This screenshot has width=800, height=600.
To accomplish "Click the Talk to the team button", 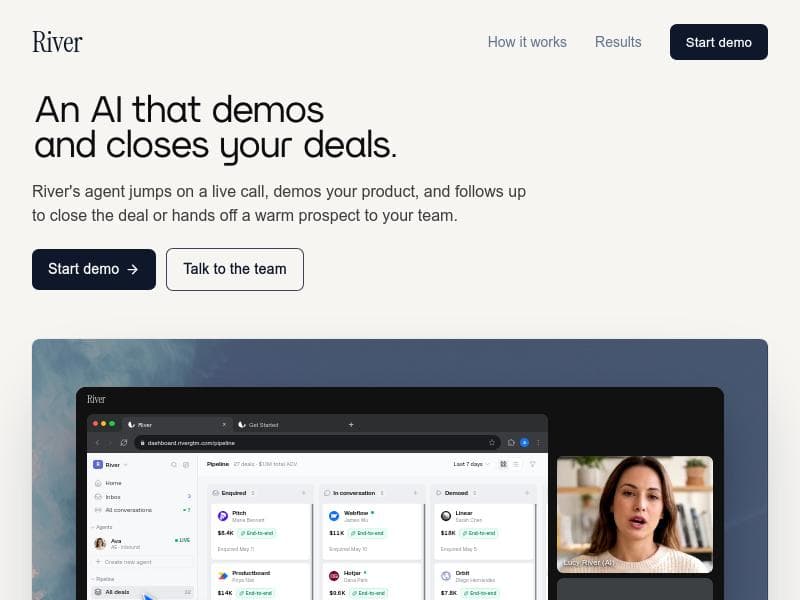I will (x=235, y=269).
